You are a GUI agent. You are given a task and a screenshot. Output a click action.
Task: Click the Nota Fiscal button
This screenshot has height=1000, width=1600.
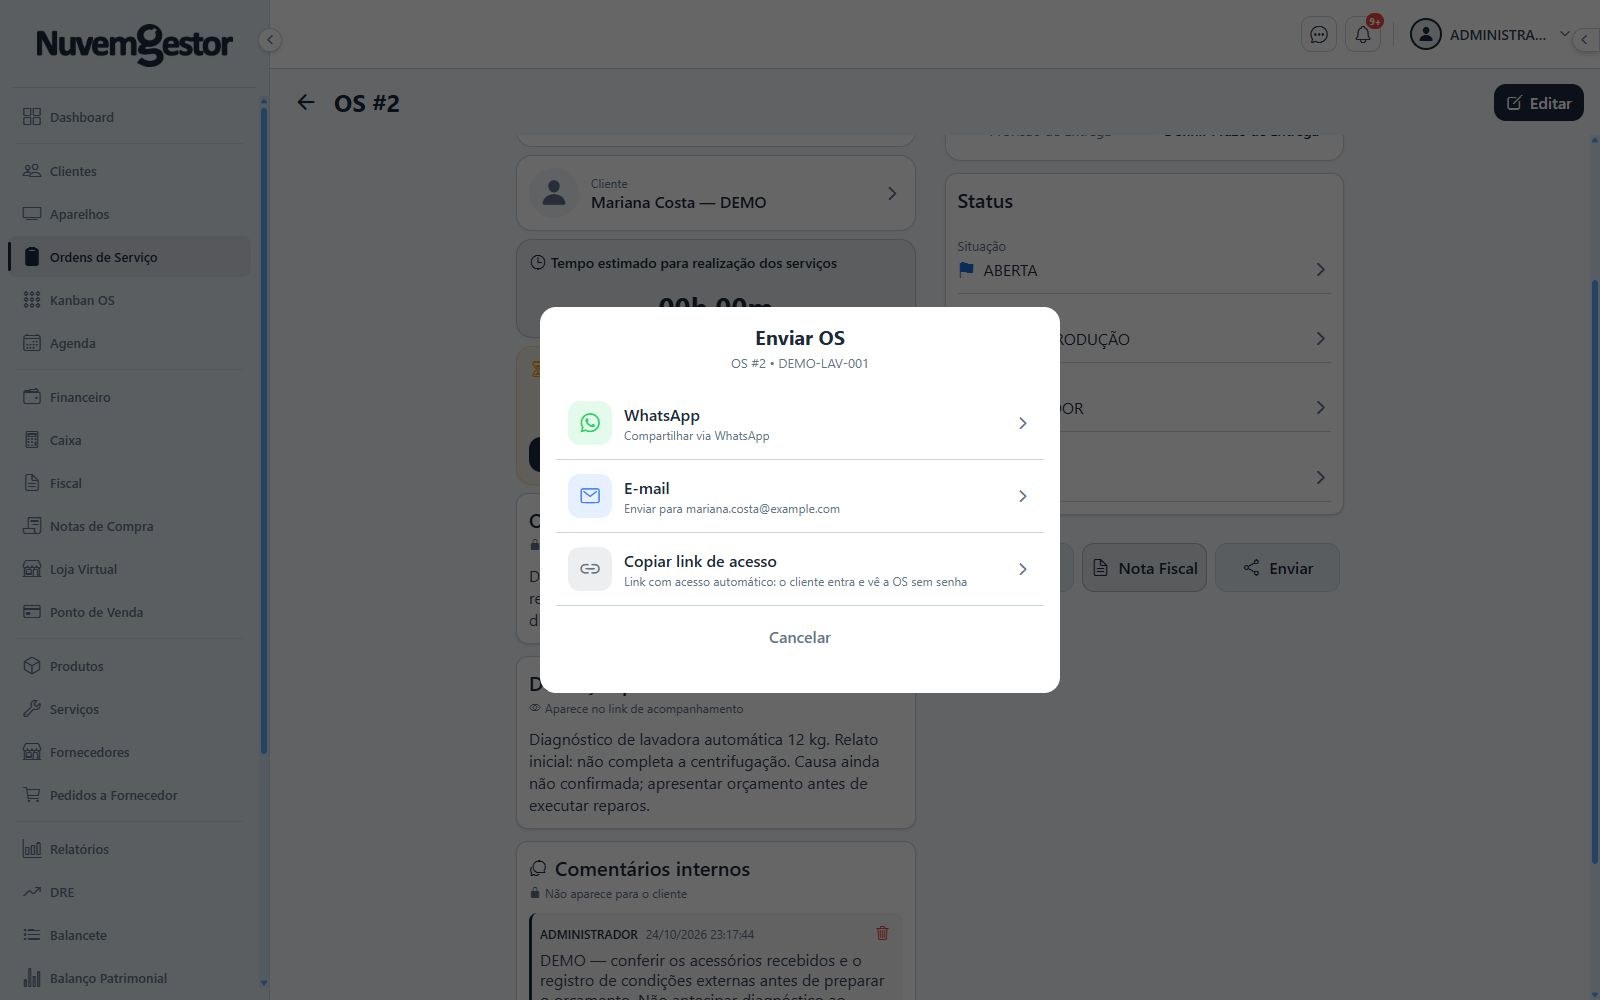pyautogui.click(x=1144, y=568)
